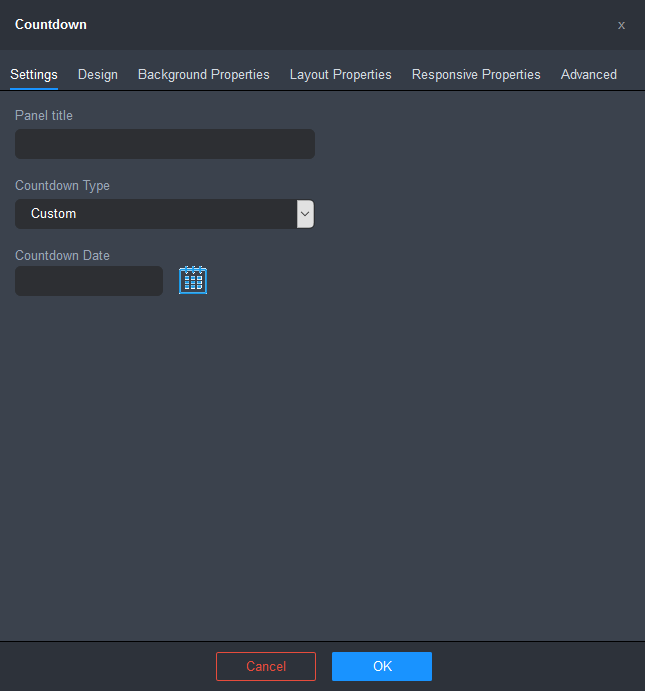Image resolution: width=645 pixels, height=691 pixels.
Task: Expand Countdown Type using the chevron arrow
Action: coord(305,214)
